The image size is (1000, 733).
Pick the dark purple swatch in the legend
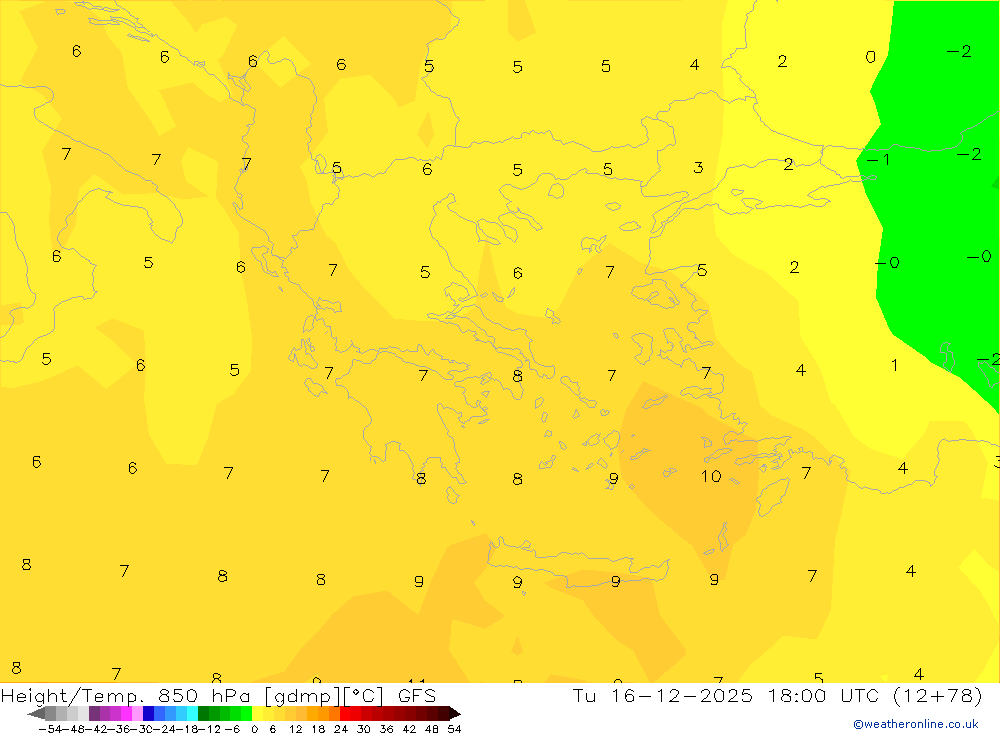(94, 713)
